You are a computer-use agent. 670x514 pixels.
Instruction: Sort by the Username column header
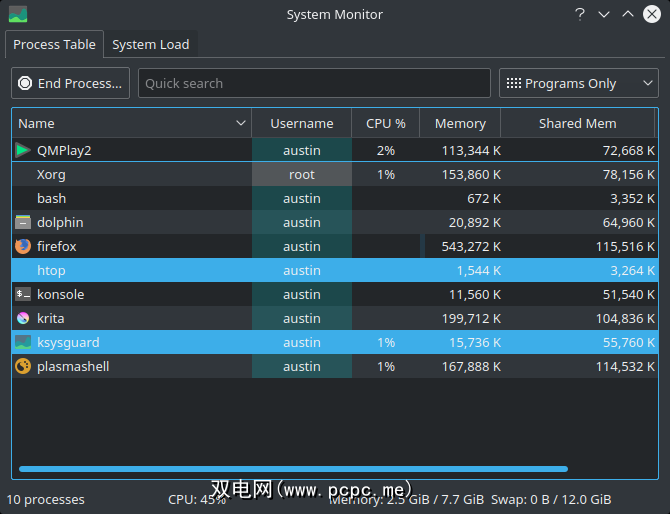pyautogui.click(x=301, y=124)
